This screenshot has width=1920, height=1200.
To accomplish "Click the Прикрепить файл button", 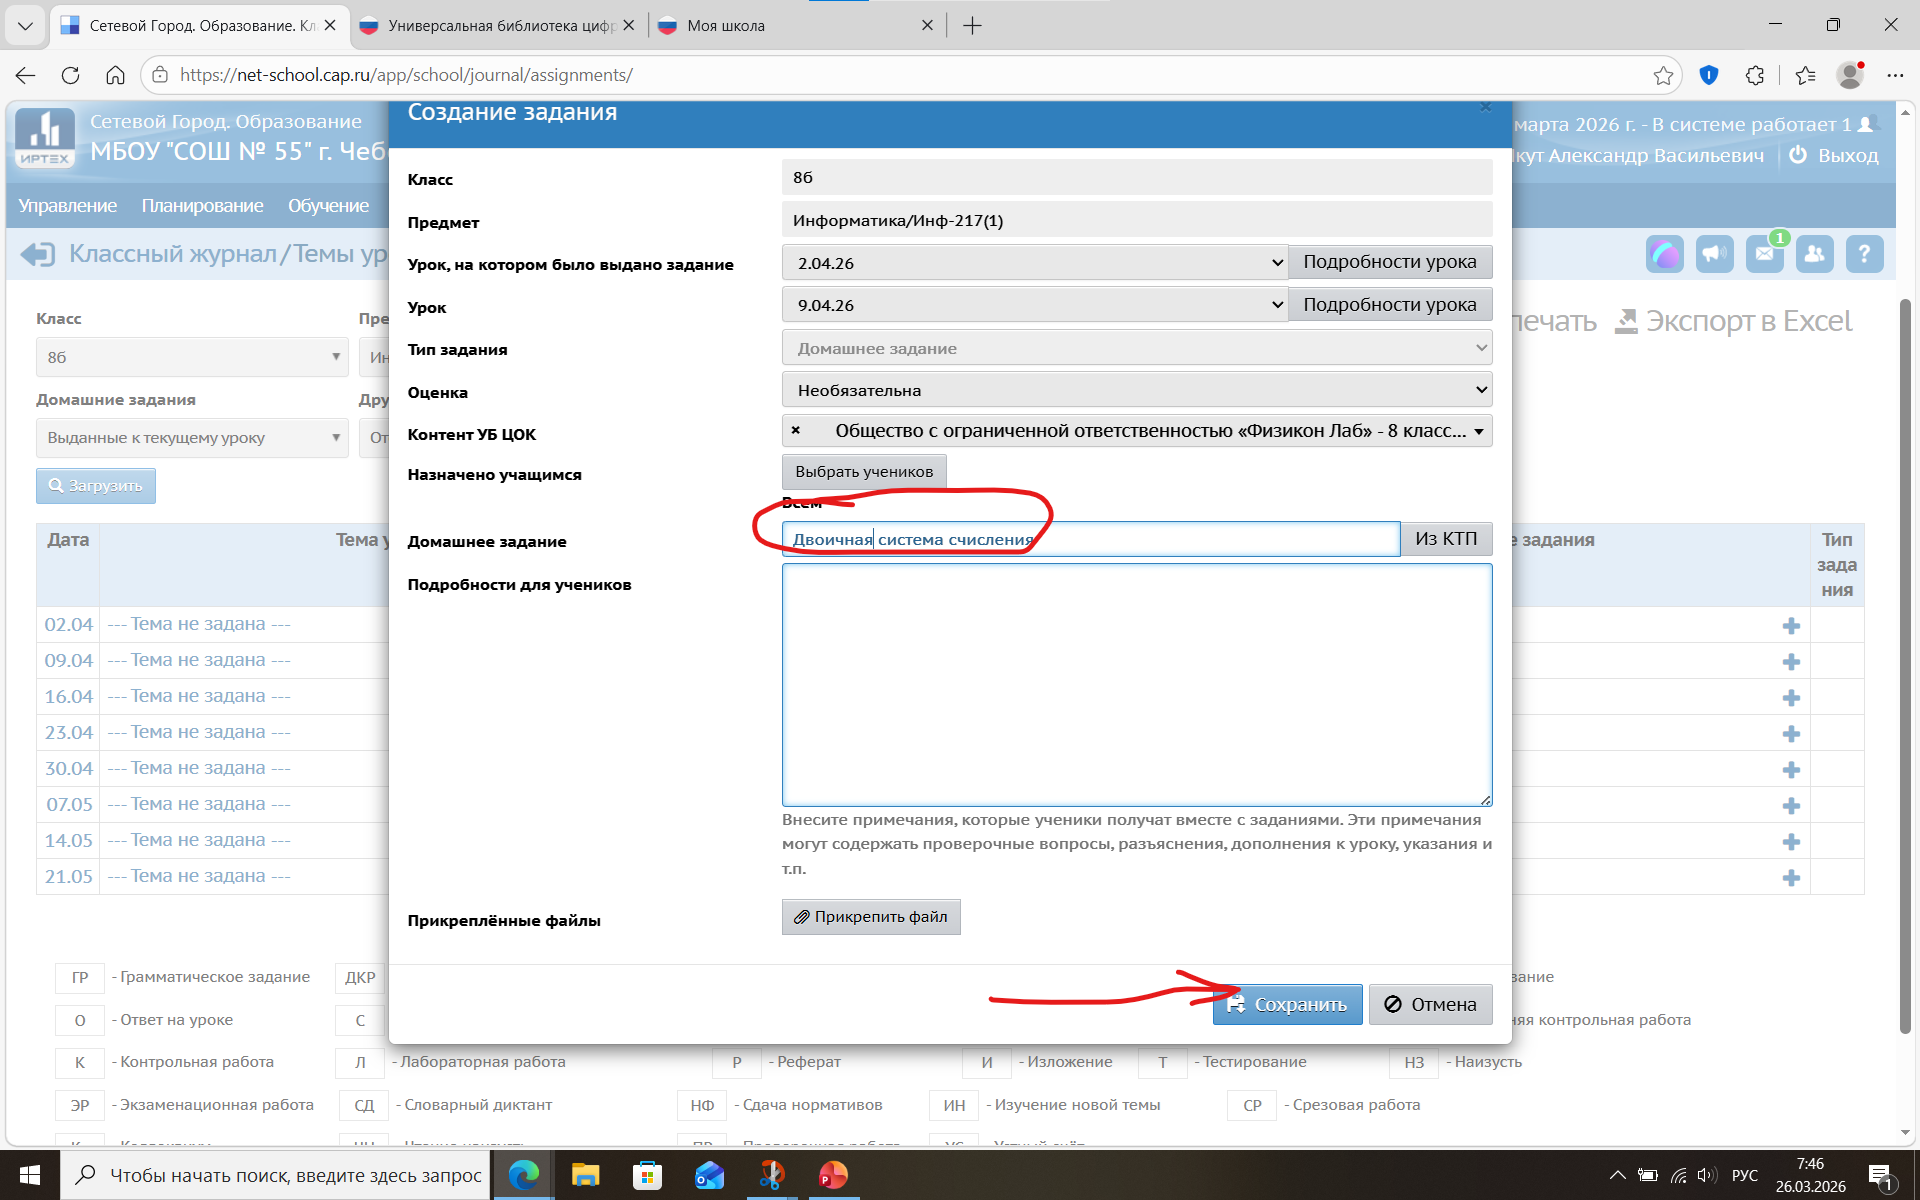I will [x=871, y=917].
